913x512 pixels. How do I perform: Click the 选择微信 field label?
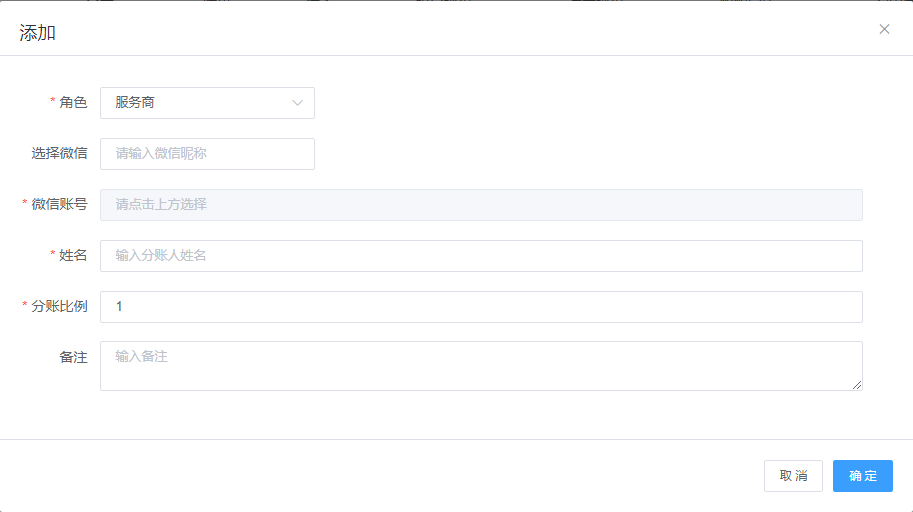(x=59, y=153)
